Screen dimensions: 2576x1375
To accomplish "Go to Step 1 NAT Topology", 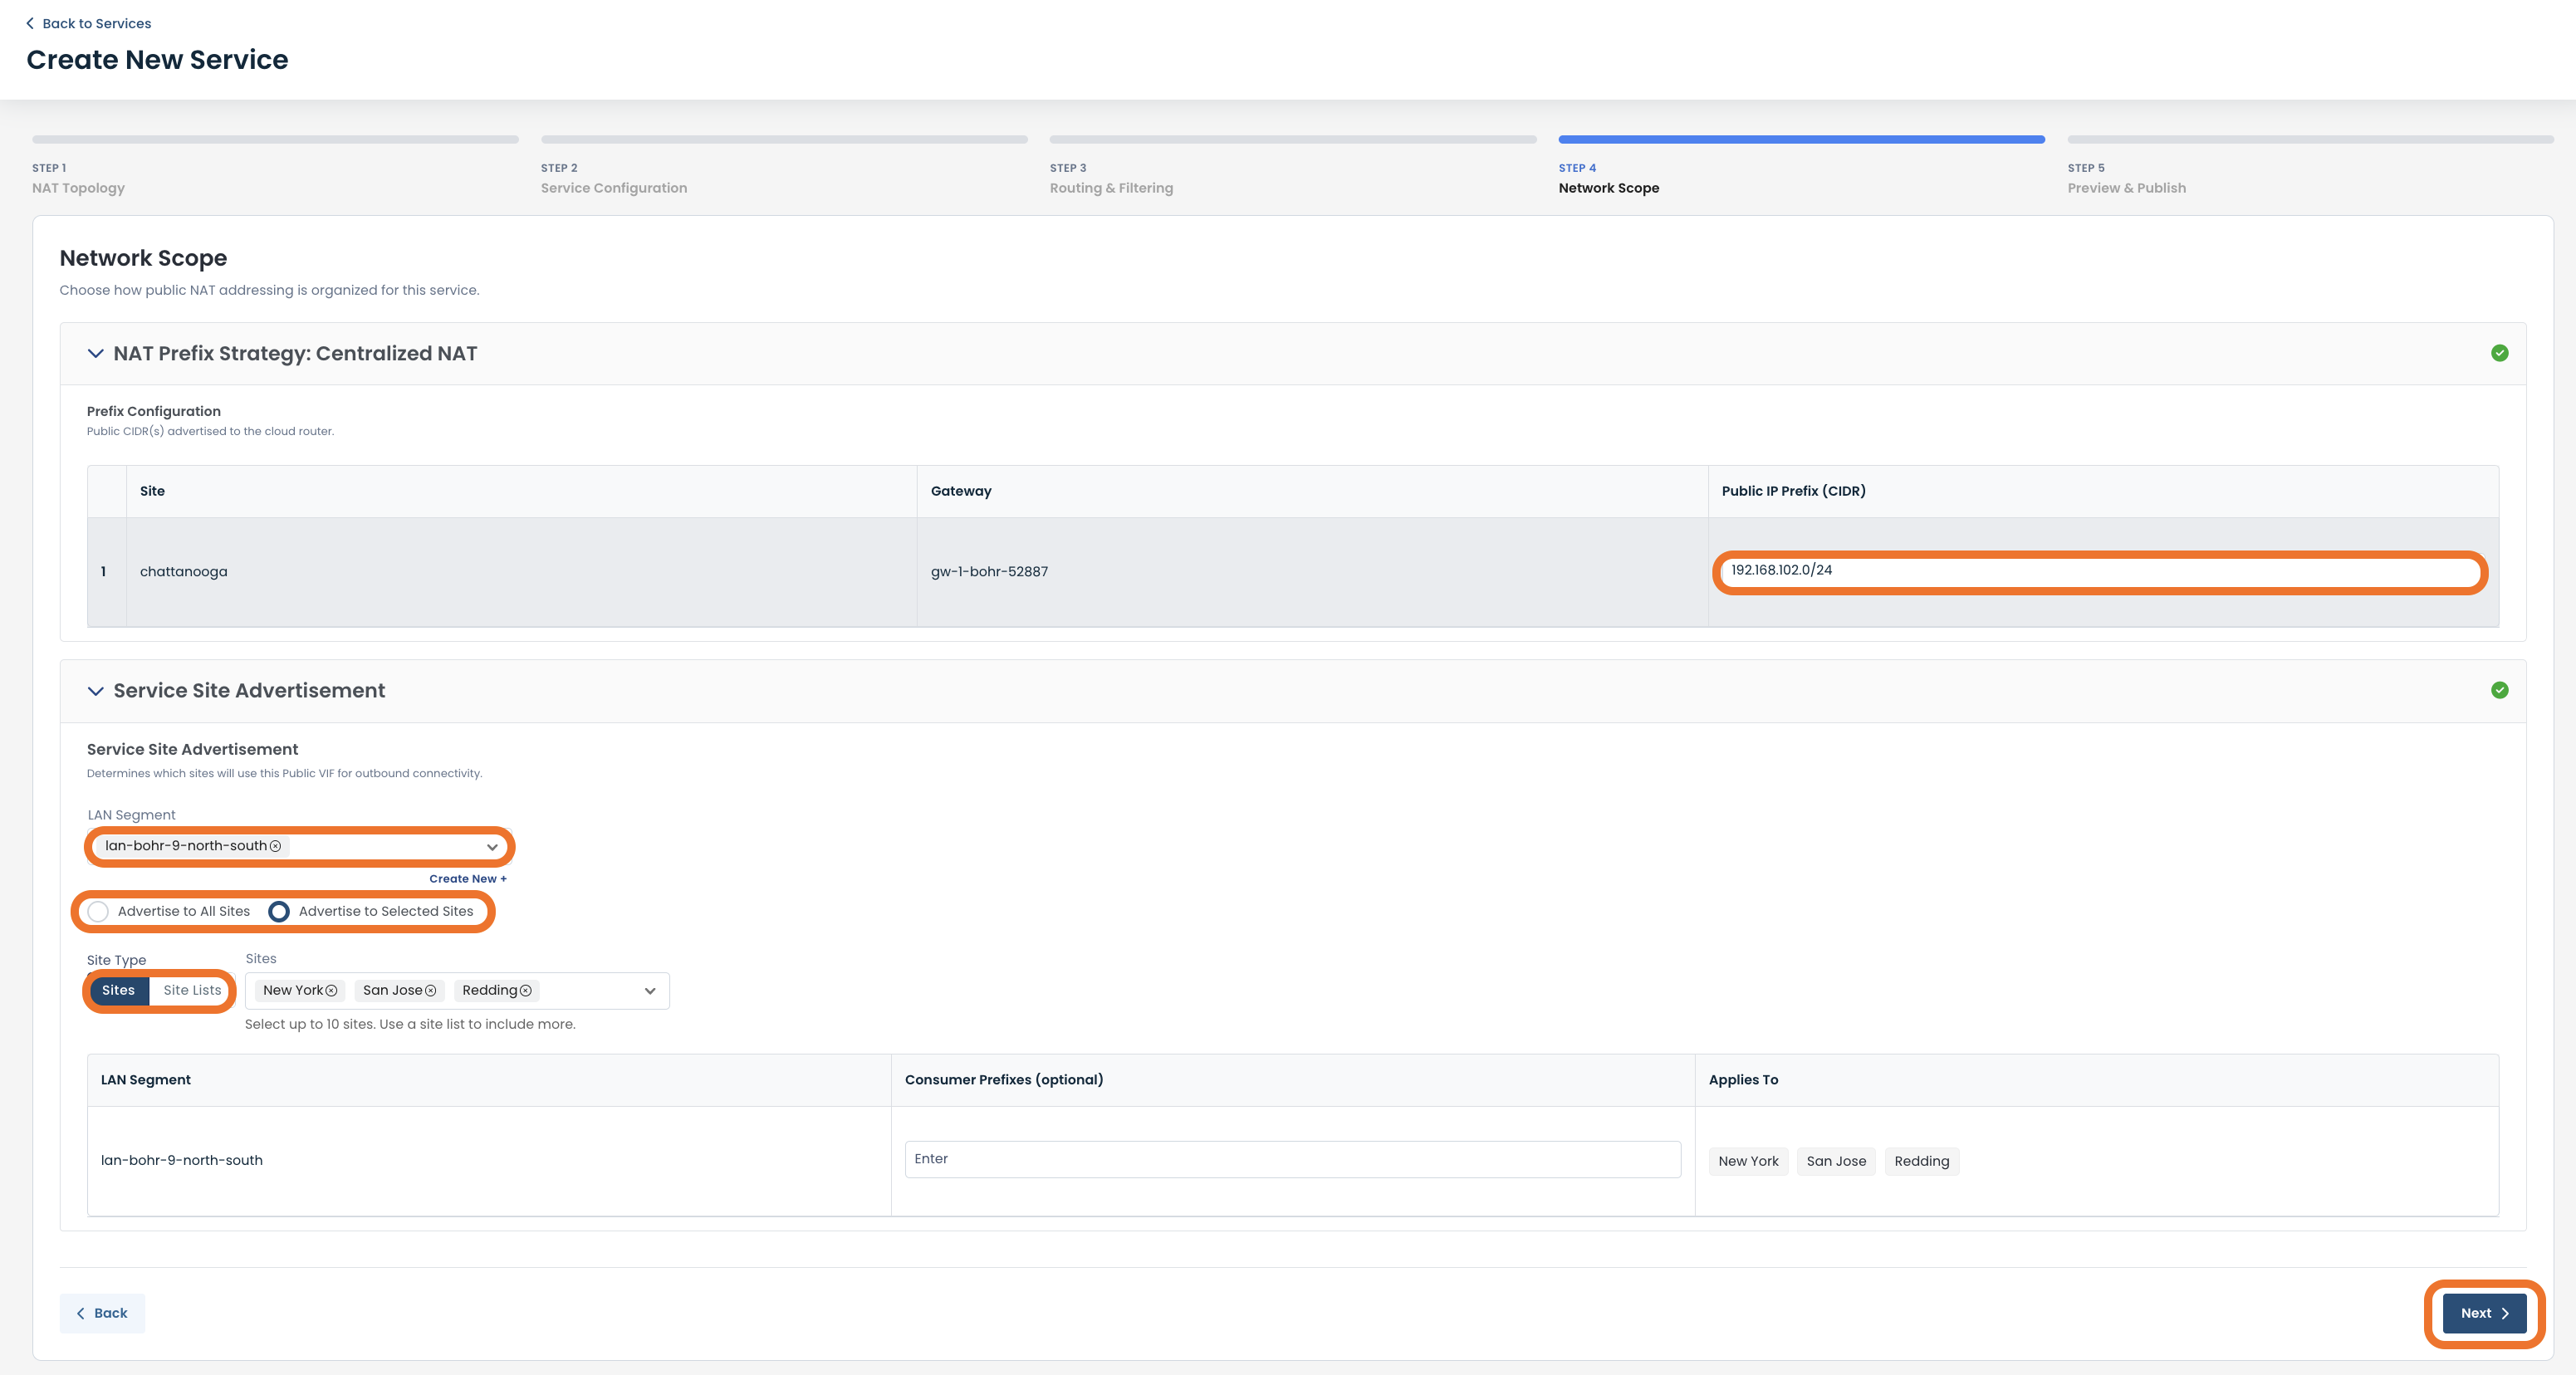I will (x=275, y=166).
